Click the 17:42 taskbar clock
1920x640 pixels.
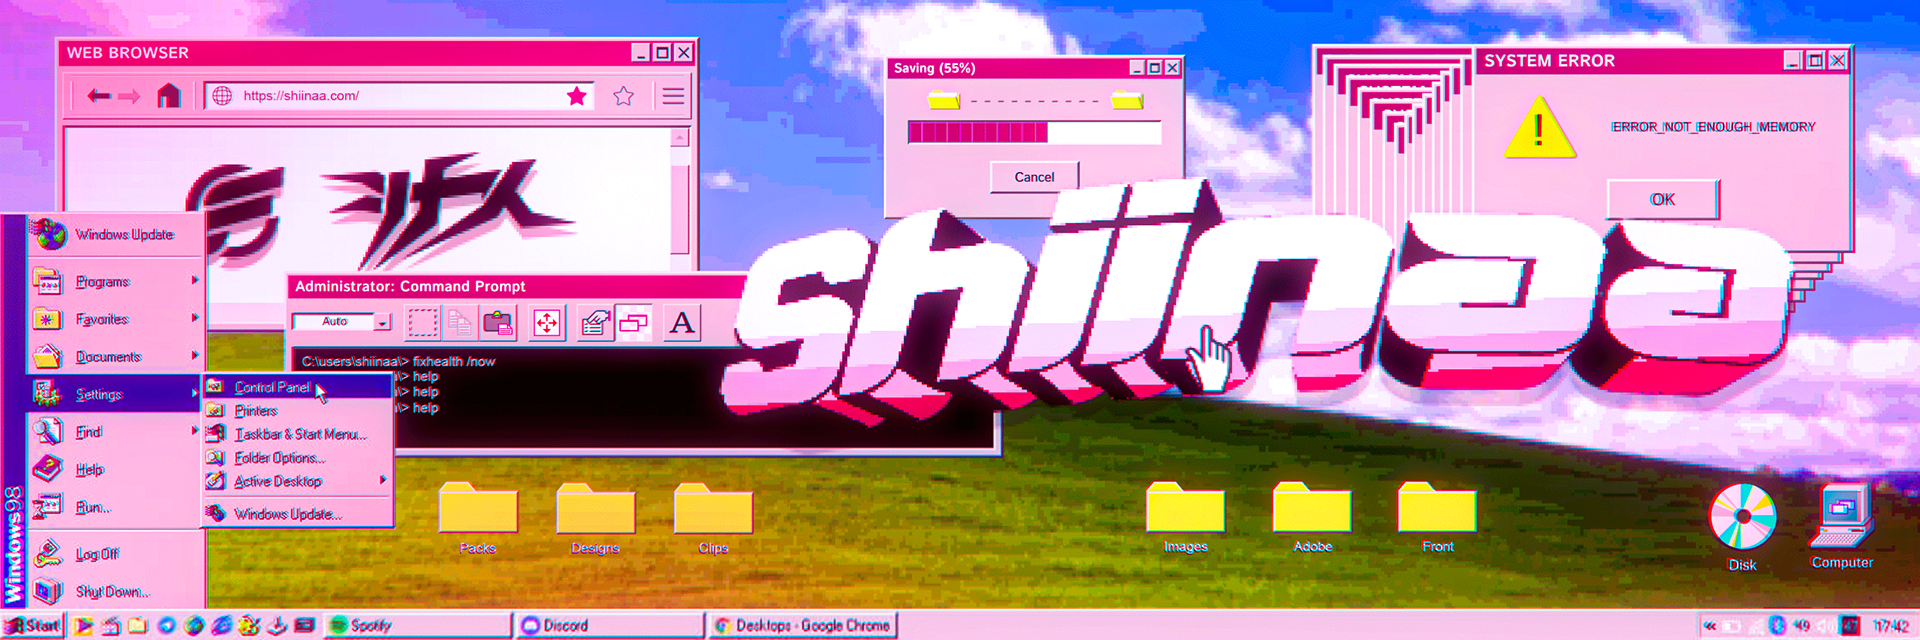coord(1891,626)
